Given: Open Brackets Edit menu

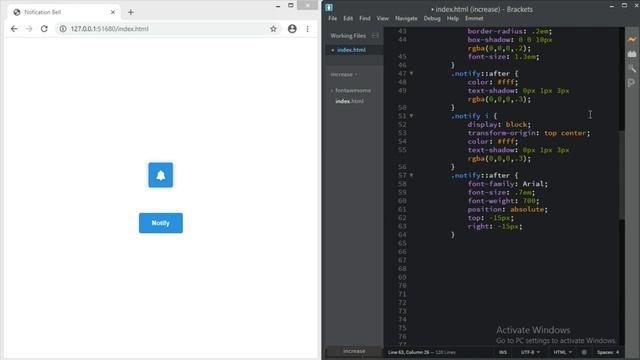Looking at the screenshot, I should pyautogui.click(x=348, y=18).
